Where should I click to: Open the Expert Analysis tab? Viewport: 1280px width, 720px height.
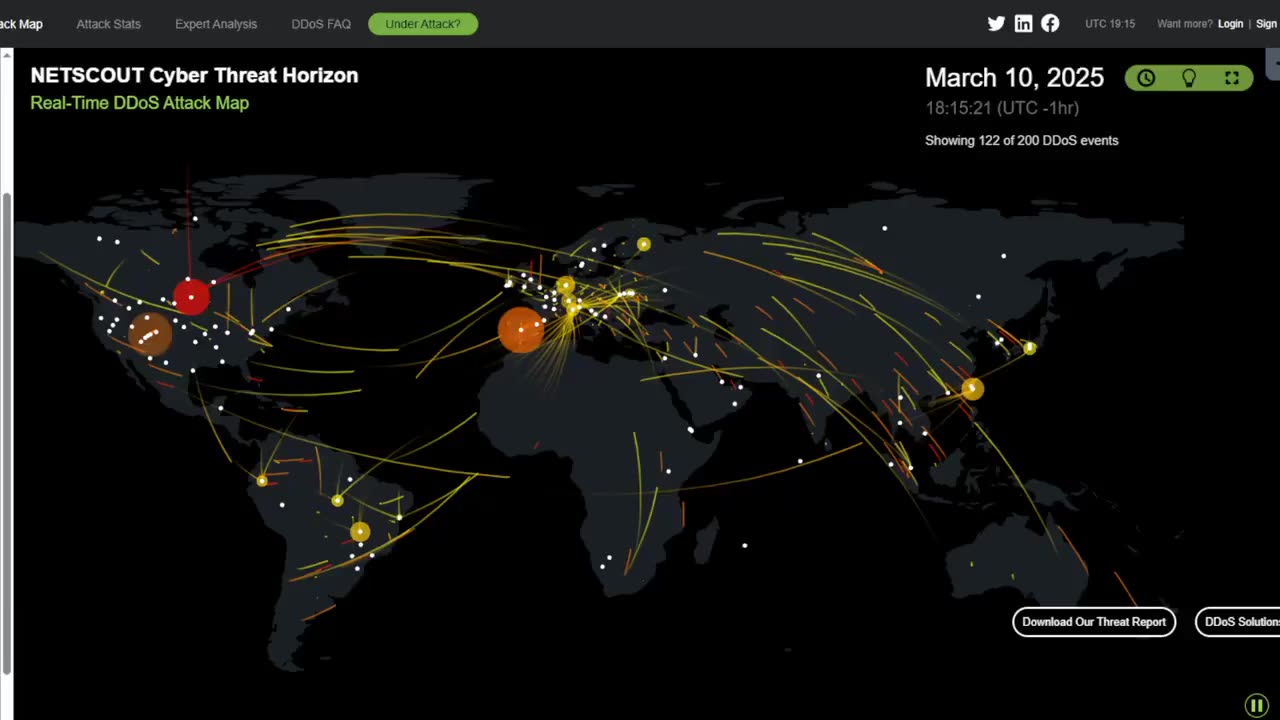tap(216, 24)
